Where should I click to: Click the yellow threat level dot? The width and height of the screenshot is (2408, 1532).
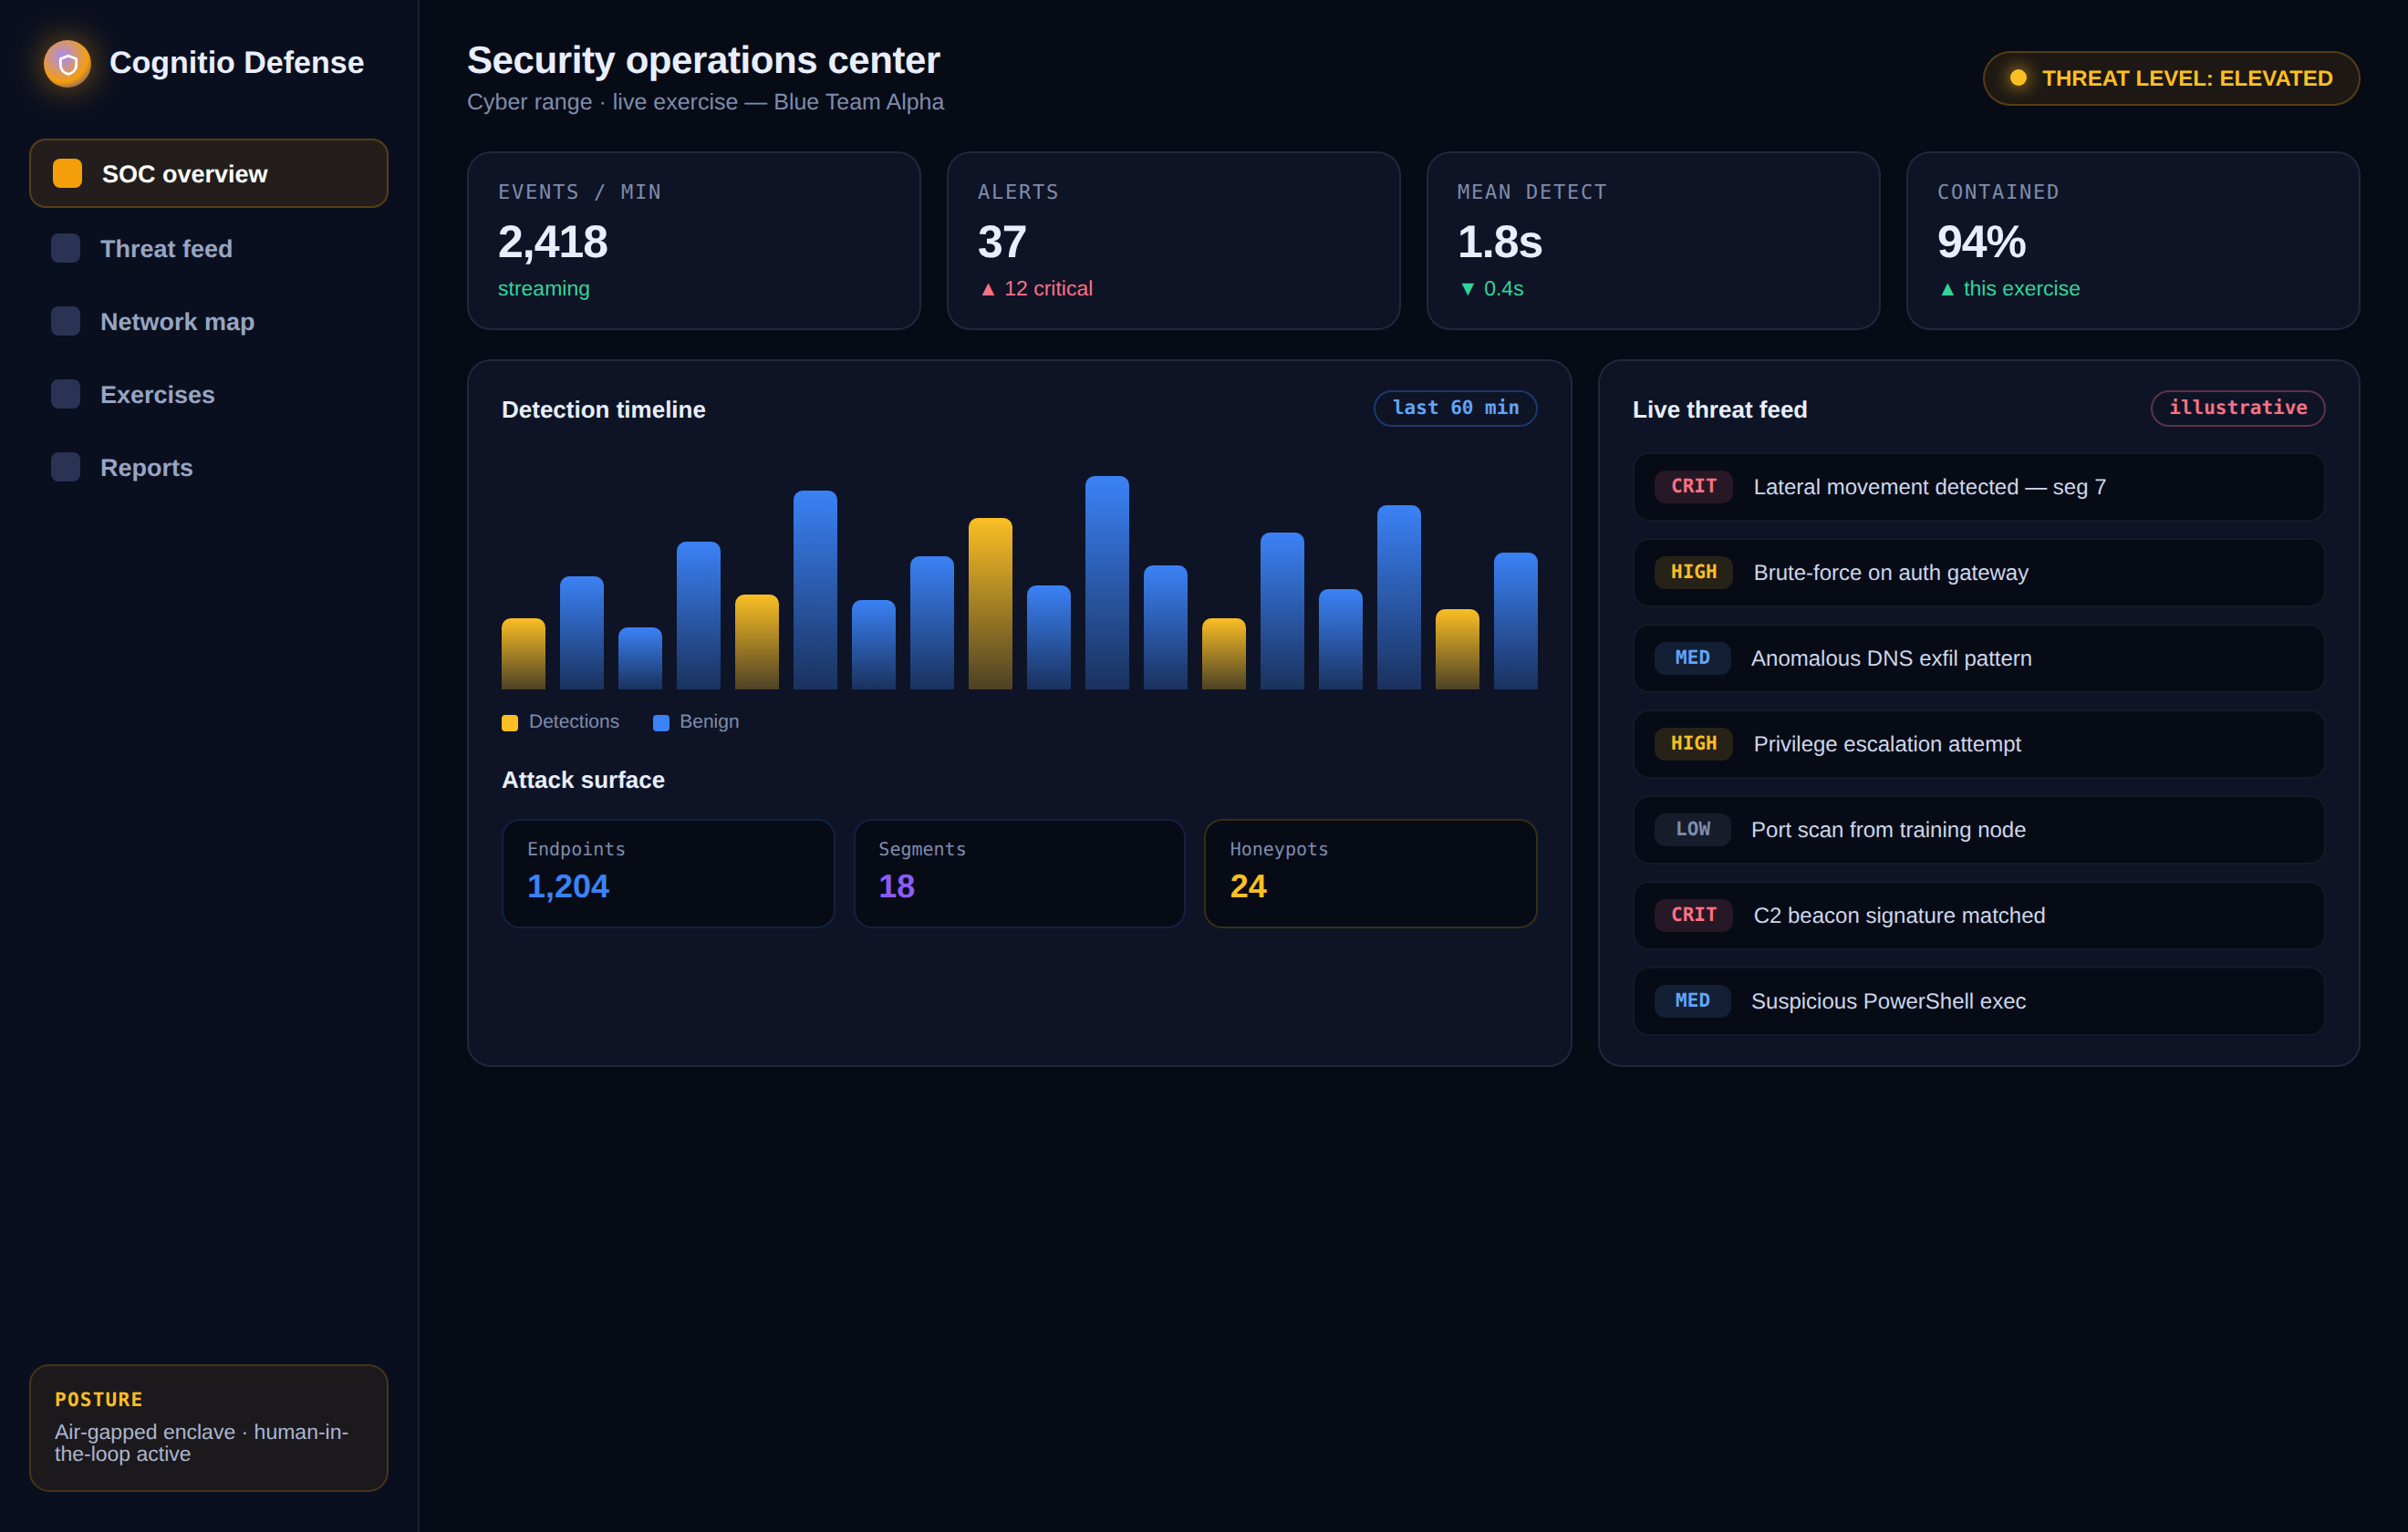(x=2018, y=78)
